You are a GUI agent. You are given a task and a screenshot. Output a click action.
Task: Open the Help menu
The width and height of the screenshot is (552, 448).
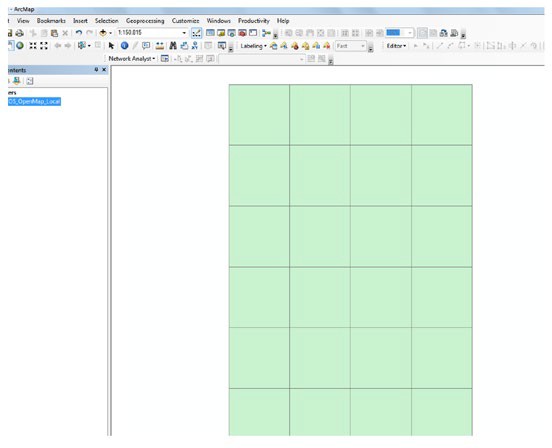283,21
